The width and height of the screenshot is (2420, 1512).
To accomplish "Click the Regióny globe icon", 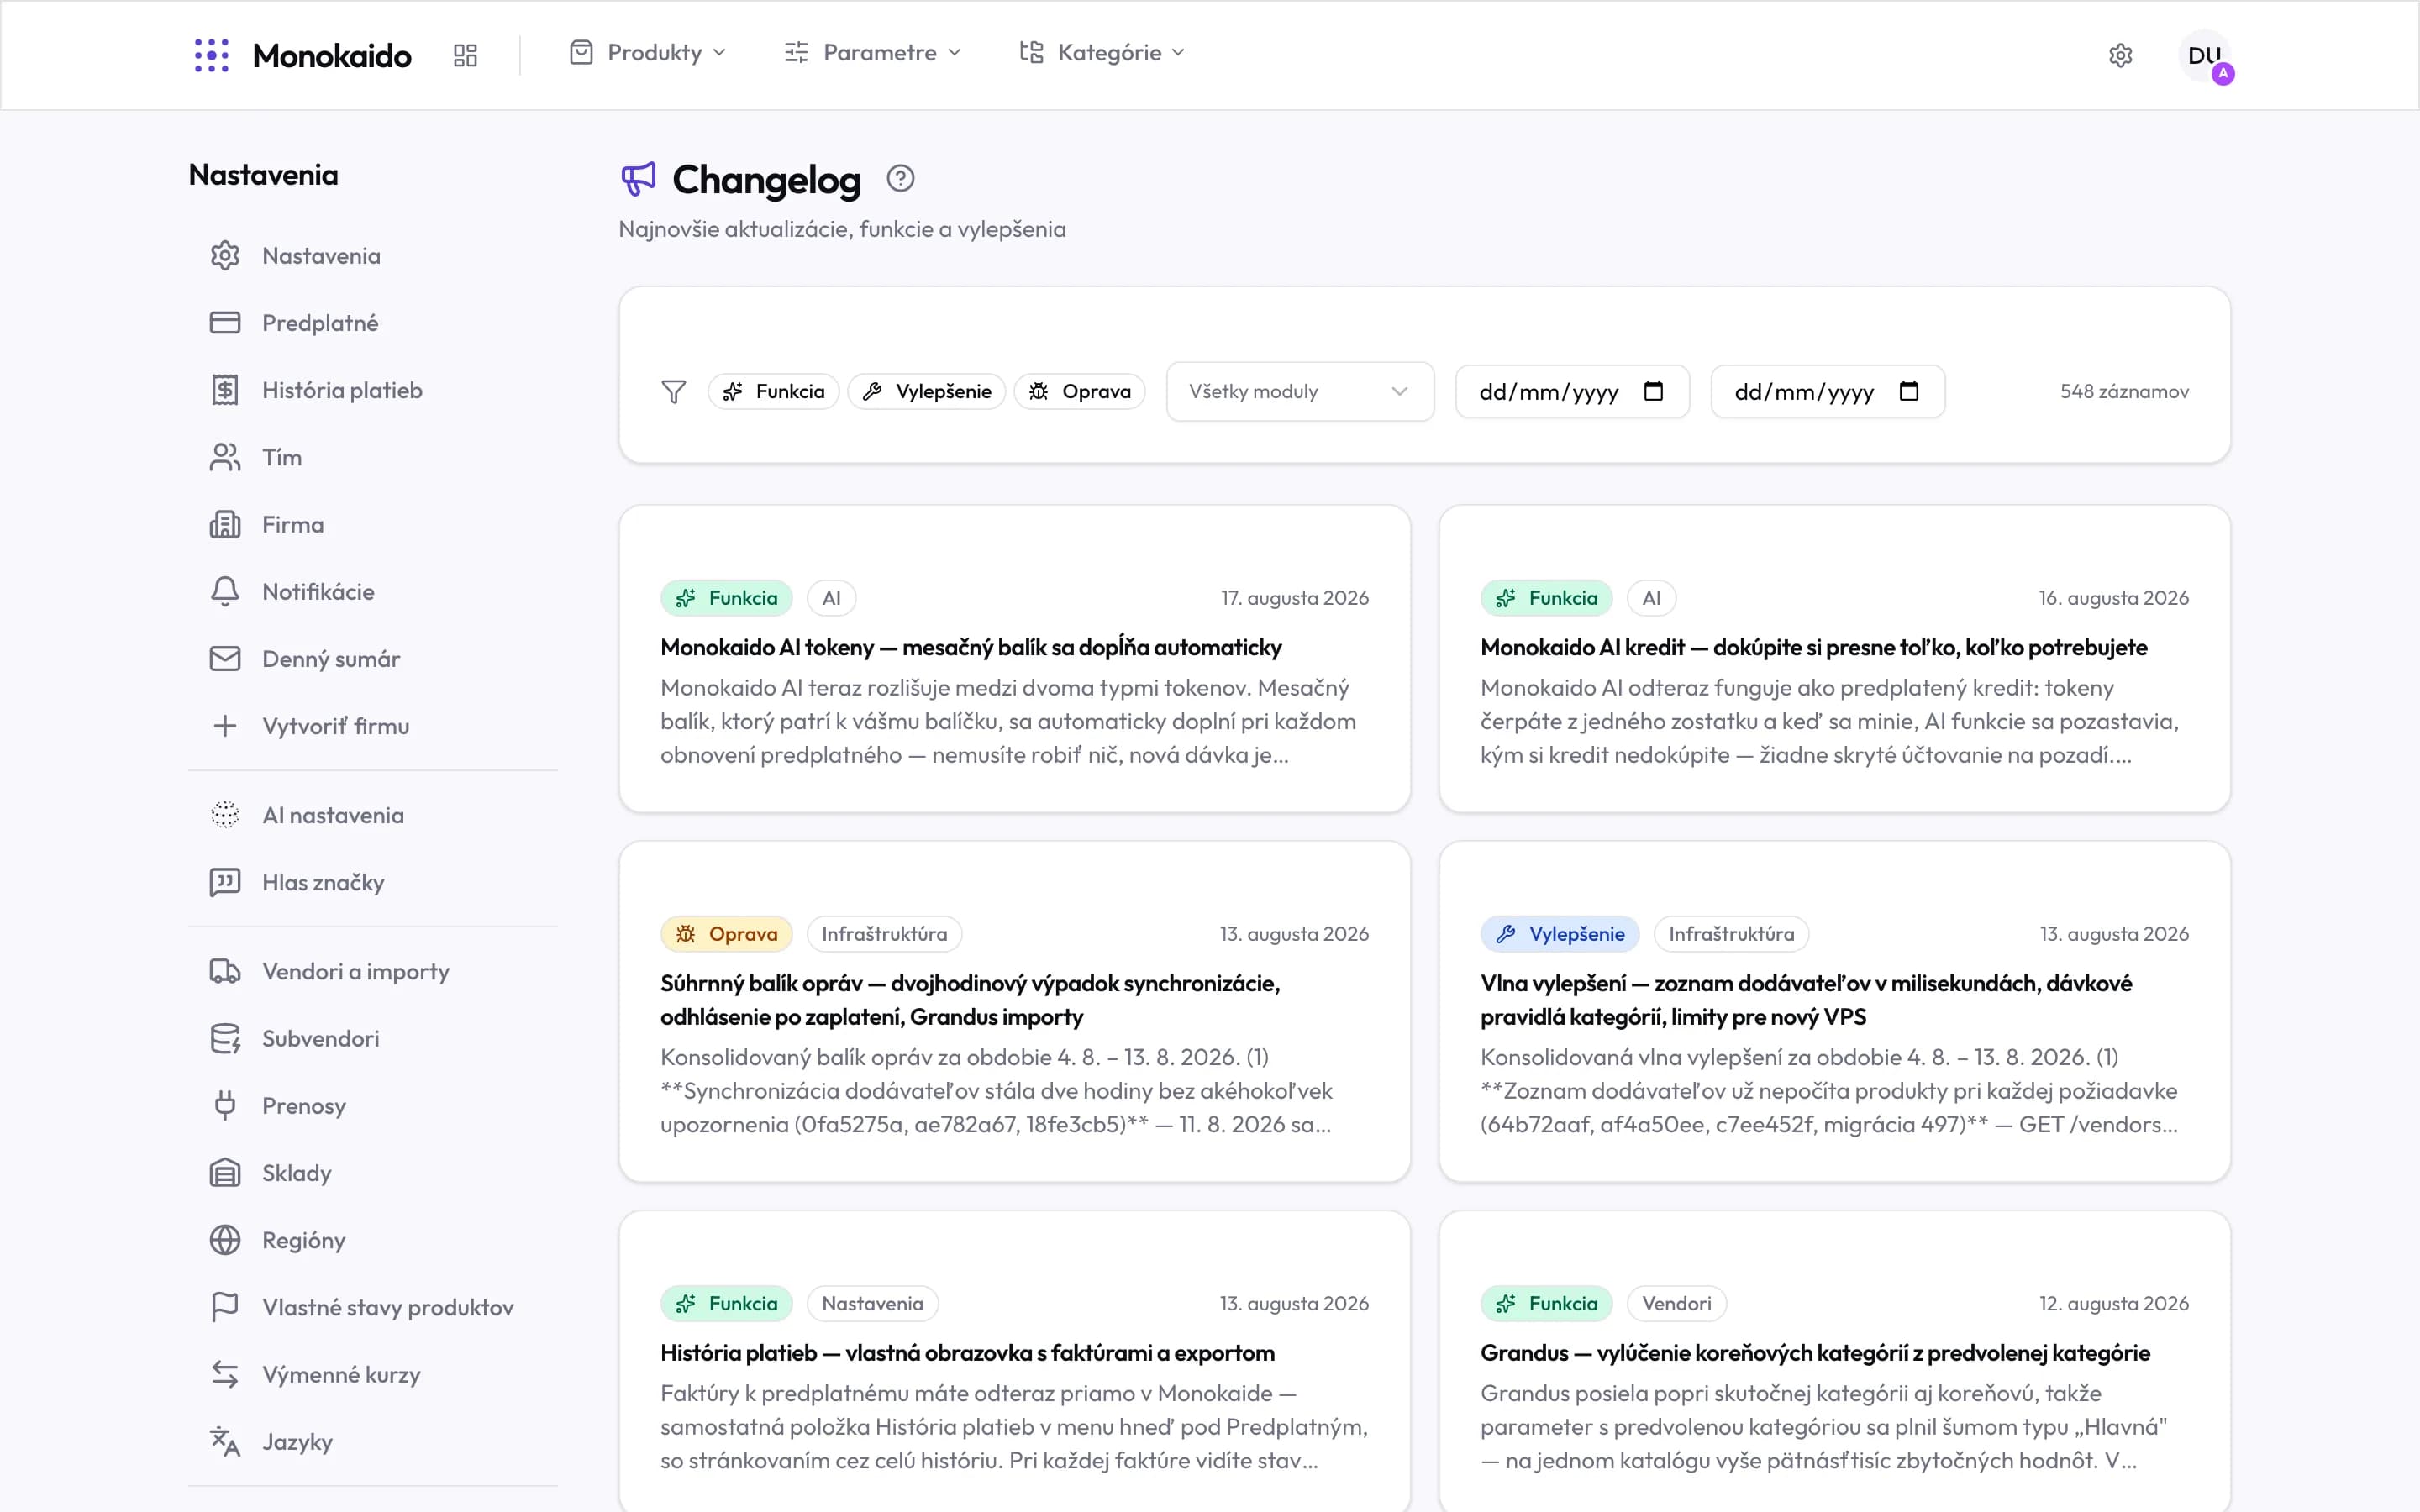I will click(x=225, y=1240).
